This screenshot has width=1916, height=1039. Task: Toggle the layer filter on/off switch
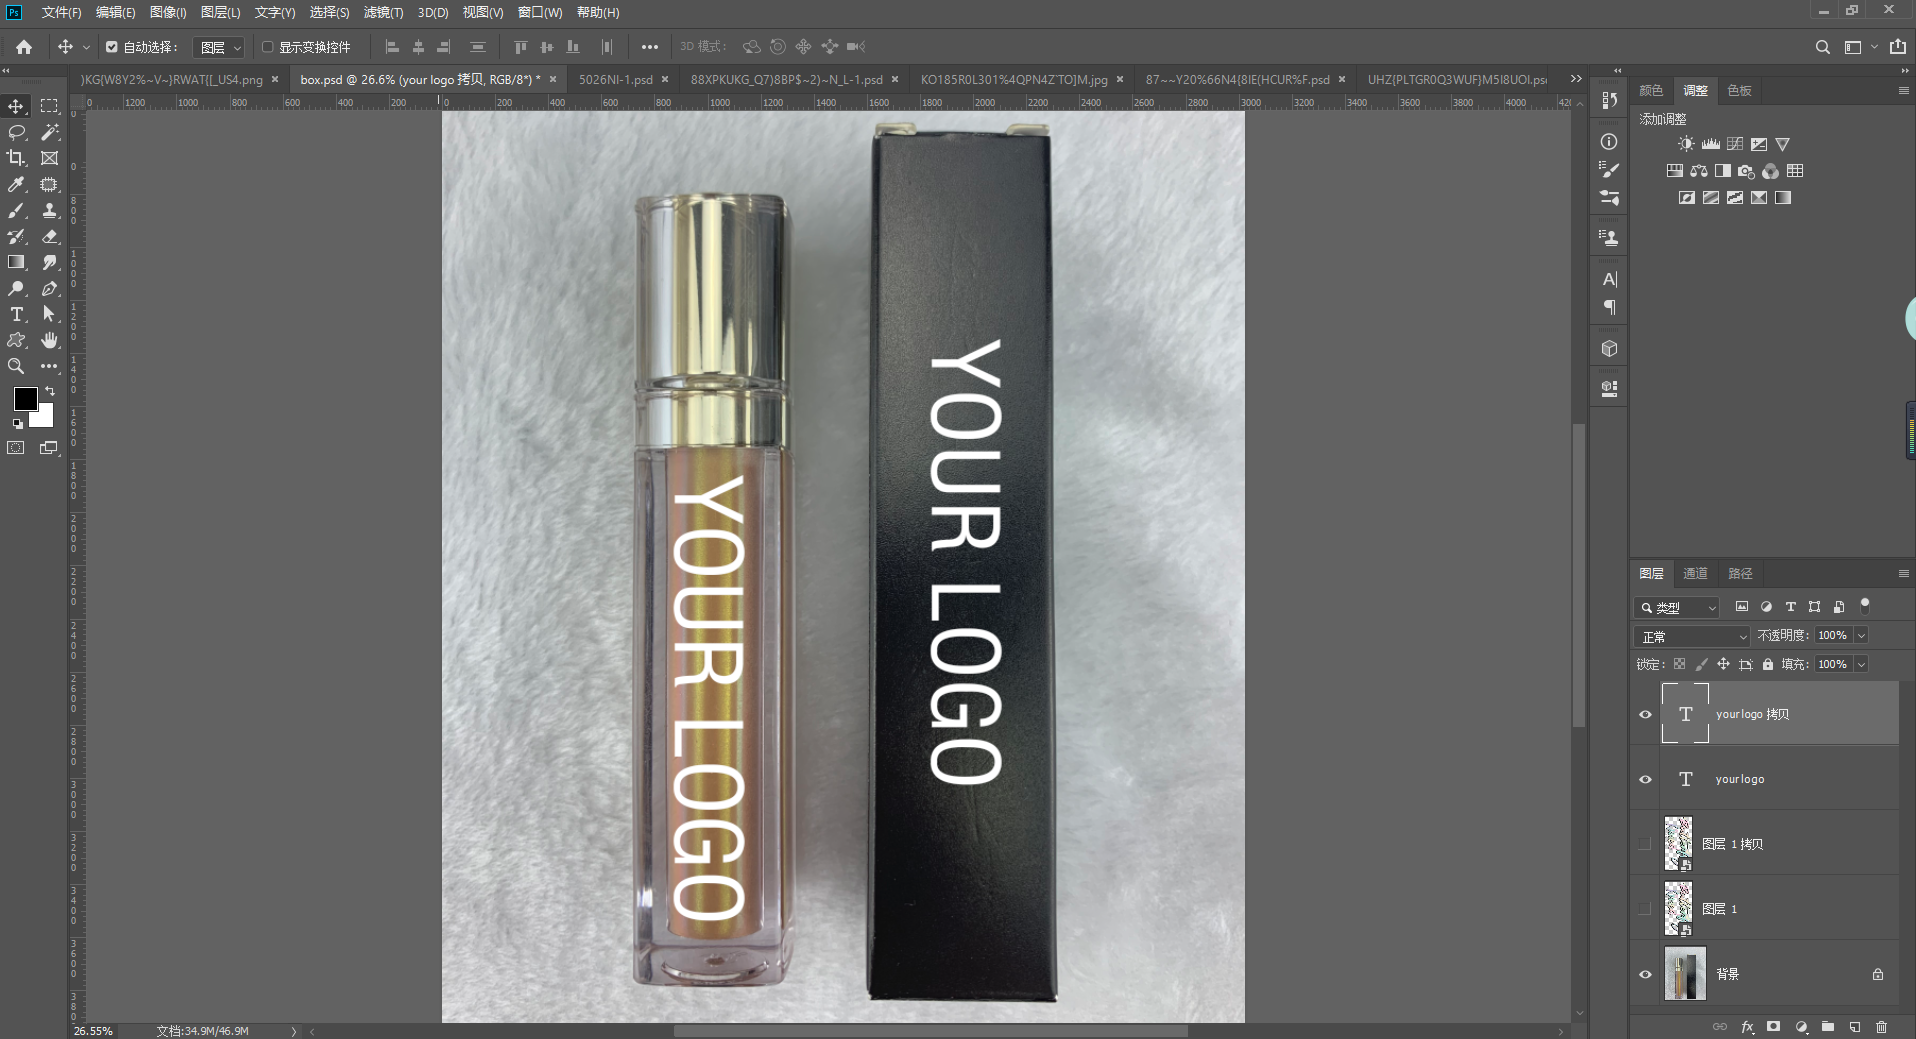tap(1865, 605)
